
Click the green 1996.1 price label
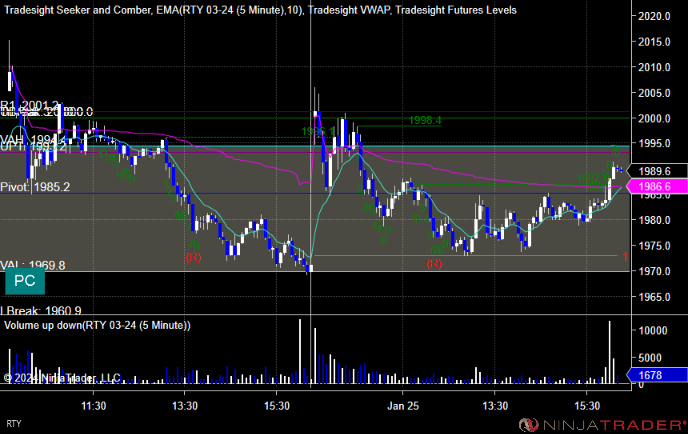pyautogui.click(x=318, y=131)
